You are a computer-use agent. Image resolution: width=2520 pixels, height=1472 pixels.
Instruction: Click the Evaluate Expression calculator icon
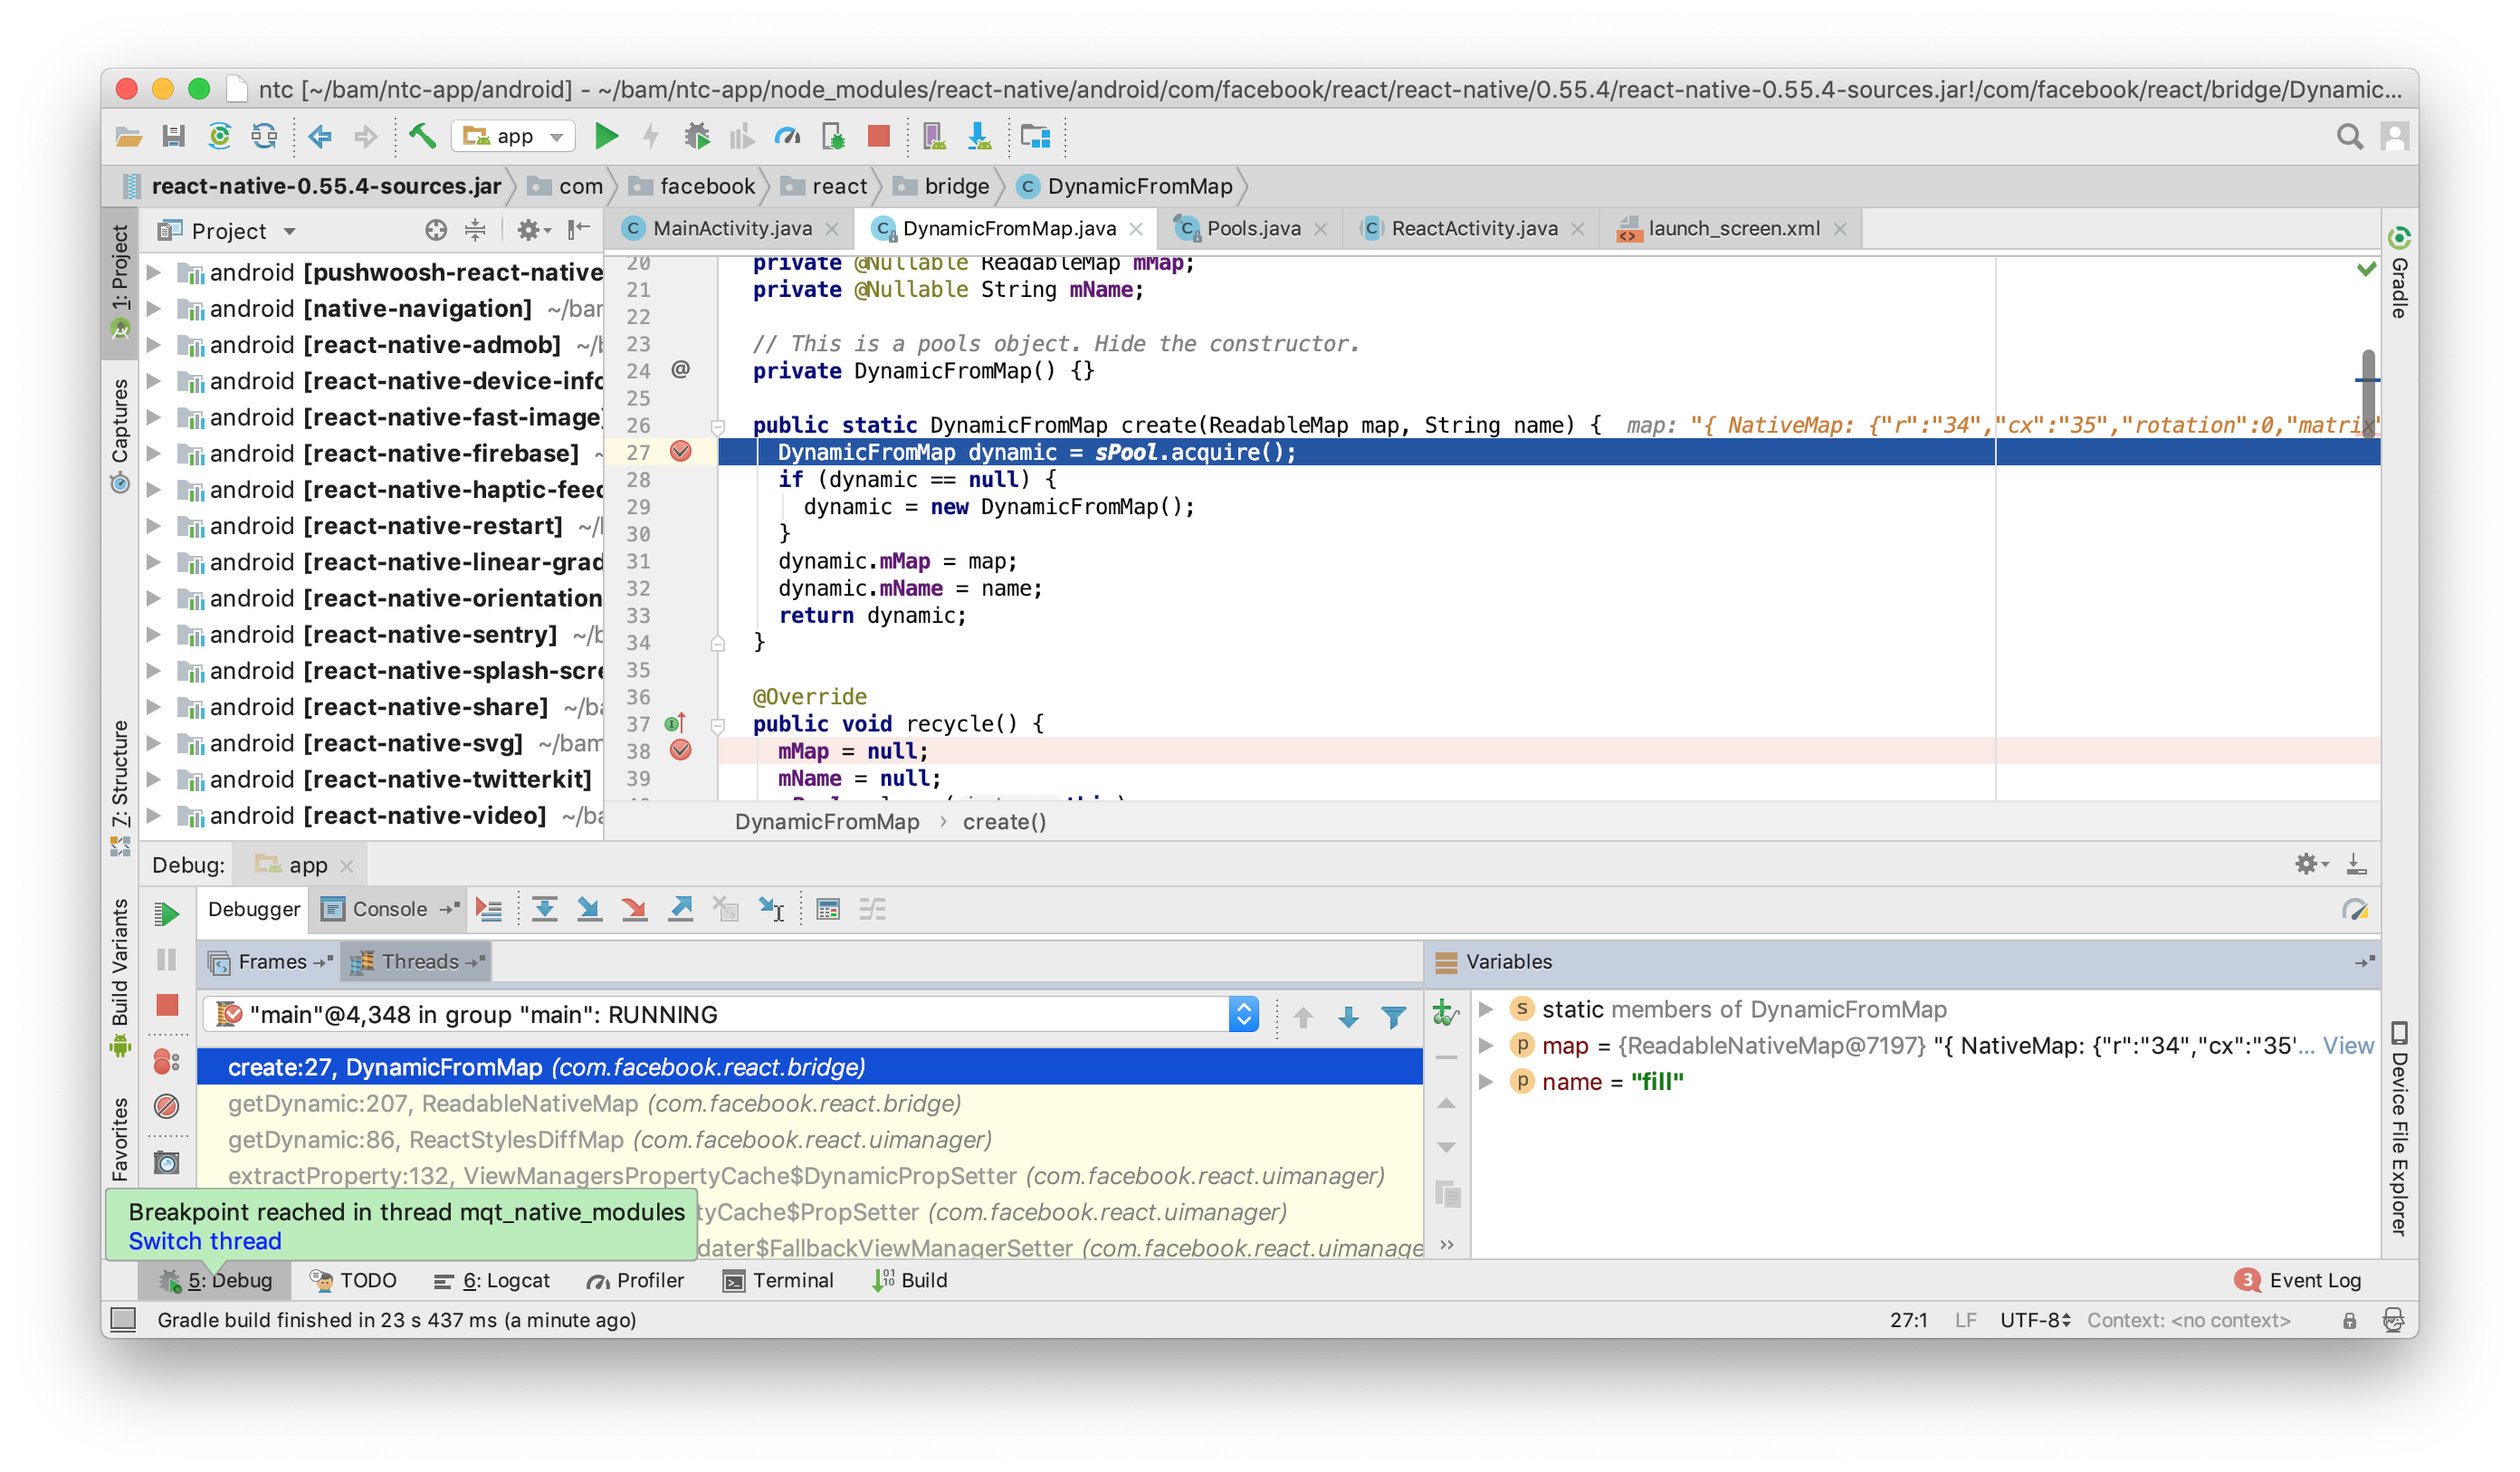827,909
